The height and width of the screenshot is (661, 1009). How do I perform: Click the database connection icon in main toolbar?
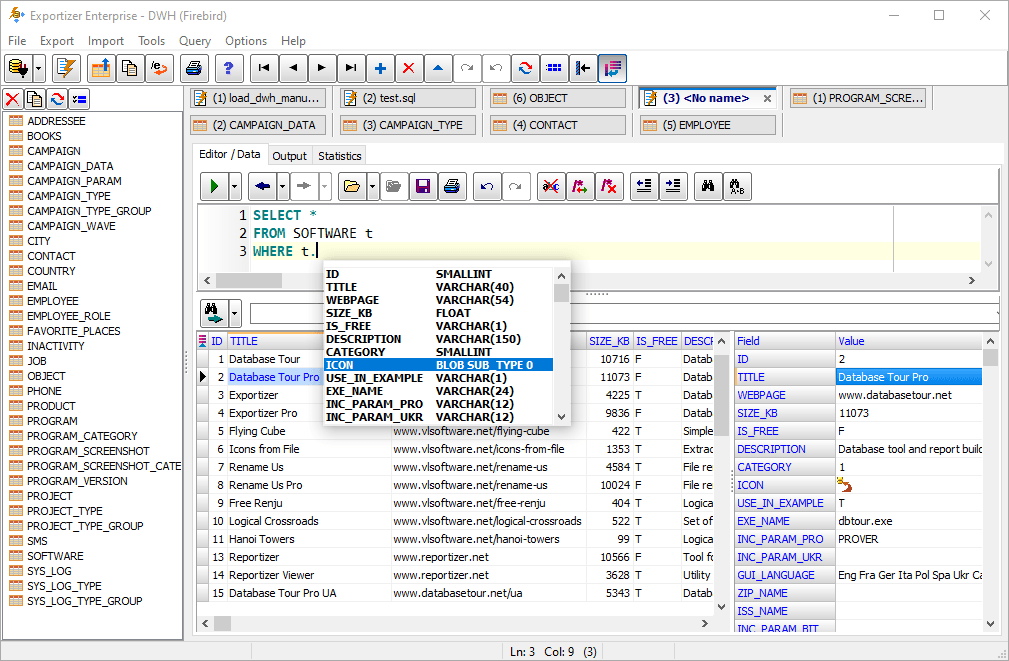coord(19,68)
